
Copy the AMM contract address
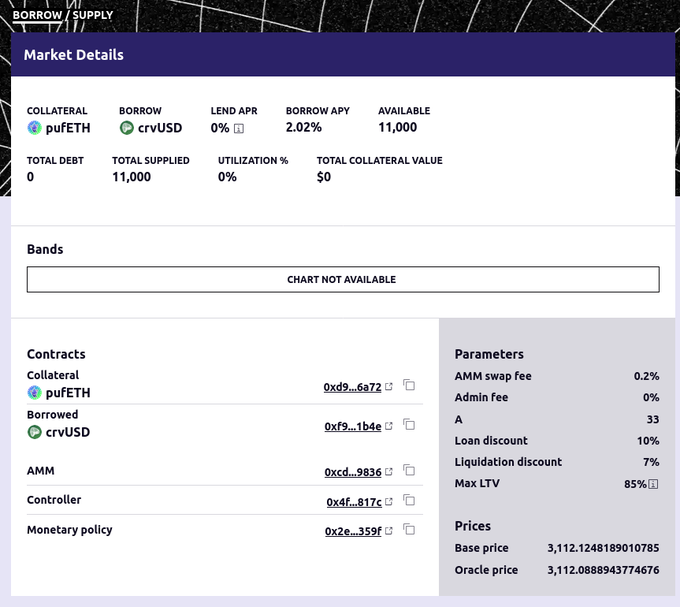point(409,470)
